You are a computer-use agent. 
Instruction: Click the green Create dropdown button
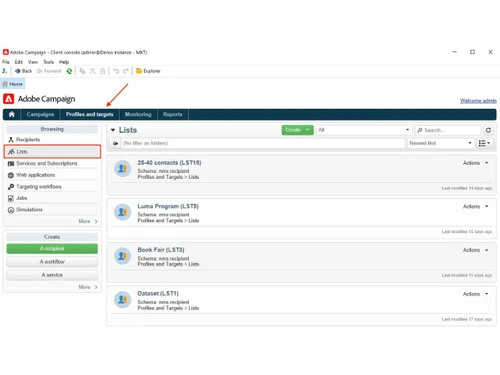(x=297, y=130)
